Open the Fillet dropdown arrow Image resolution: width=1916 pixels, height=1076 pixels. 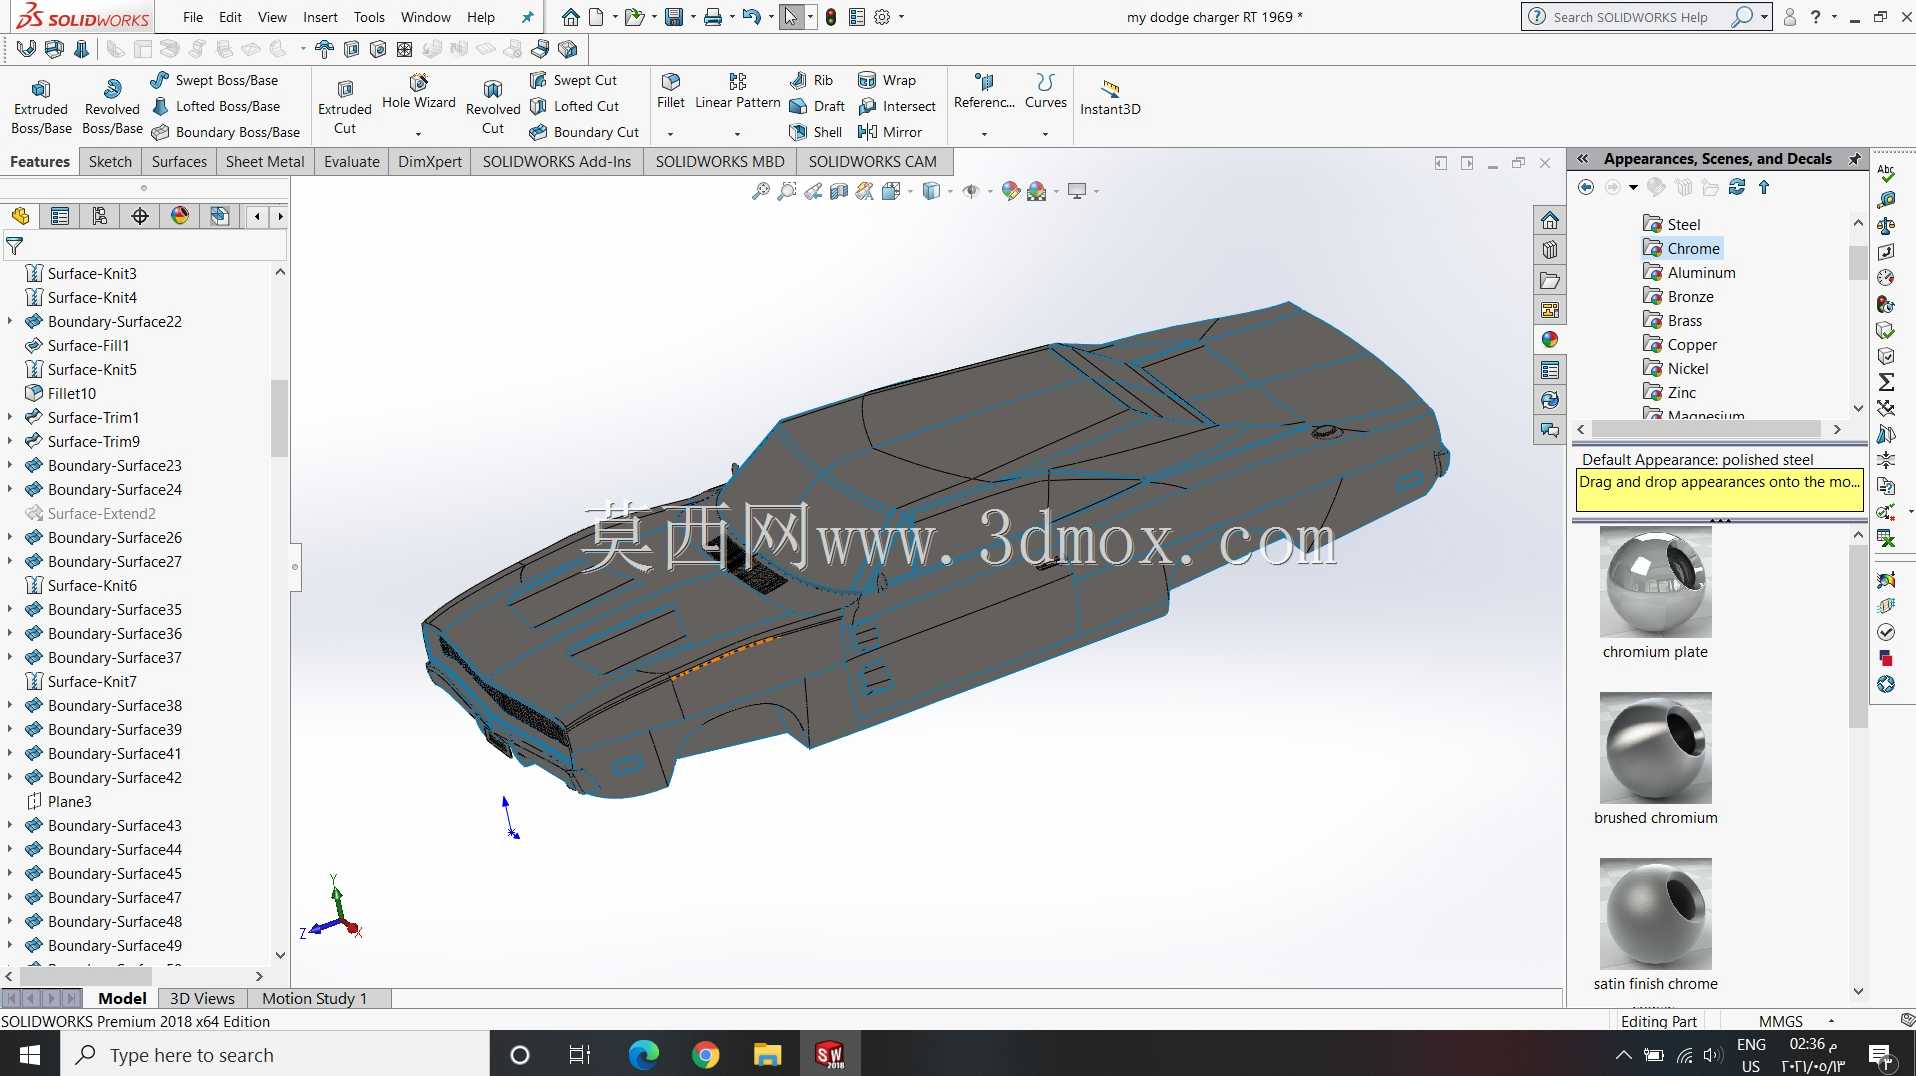[671, 133]
